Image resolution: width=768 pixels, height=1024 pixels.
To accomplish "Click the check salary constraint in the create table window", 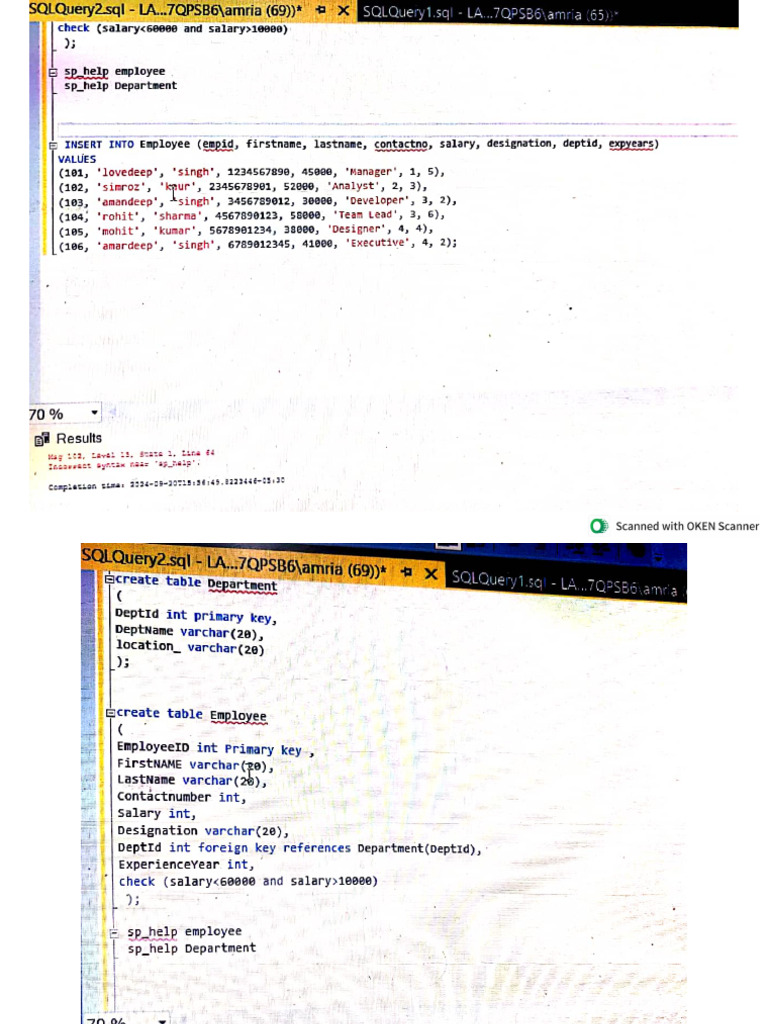I will click(248, 881).
